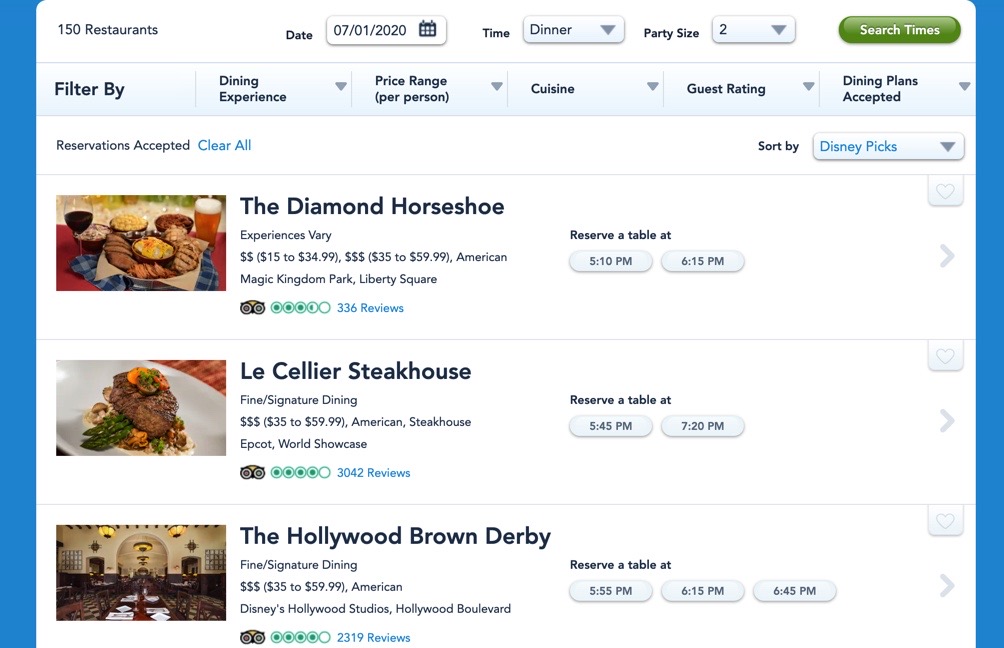This screenshot has width=1004, height=648.
Task: Open Le Cellier Steakhouse details chevron arrow
Action: click(947, 421)
